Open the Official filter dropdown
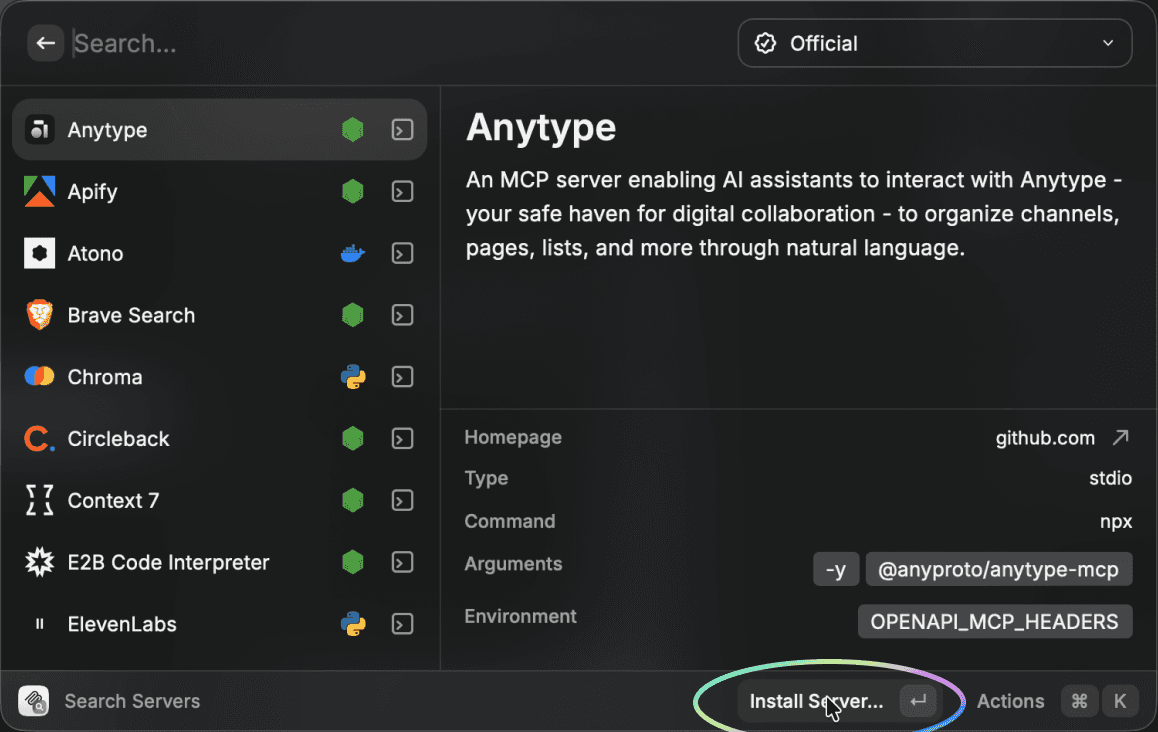The height and width of the screenshot is (732, 1158). (x=934, y=44)
